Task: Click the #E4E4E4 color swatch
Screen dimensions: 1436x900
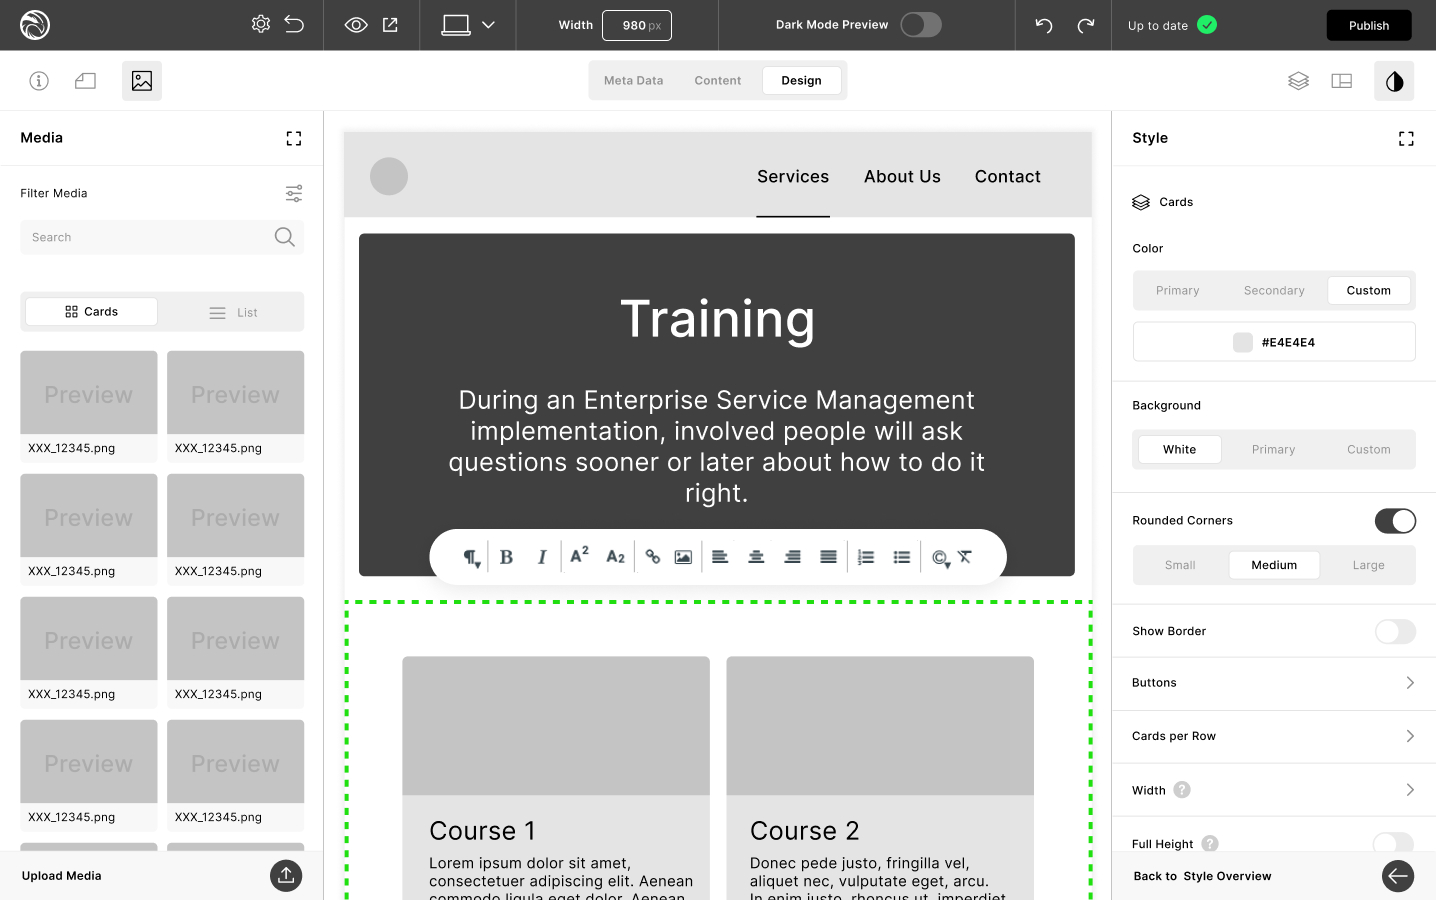Action: pyautogui.click(x=1243, y=342)
